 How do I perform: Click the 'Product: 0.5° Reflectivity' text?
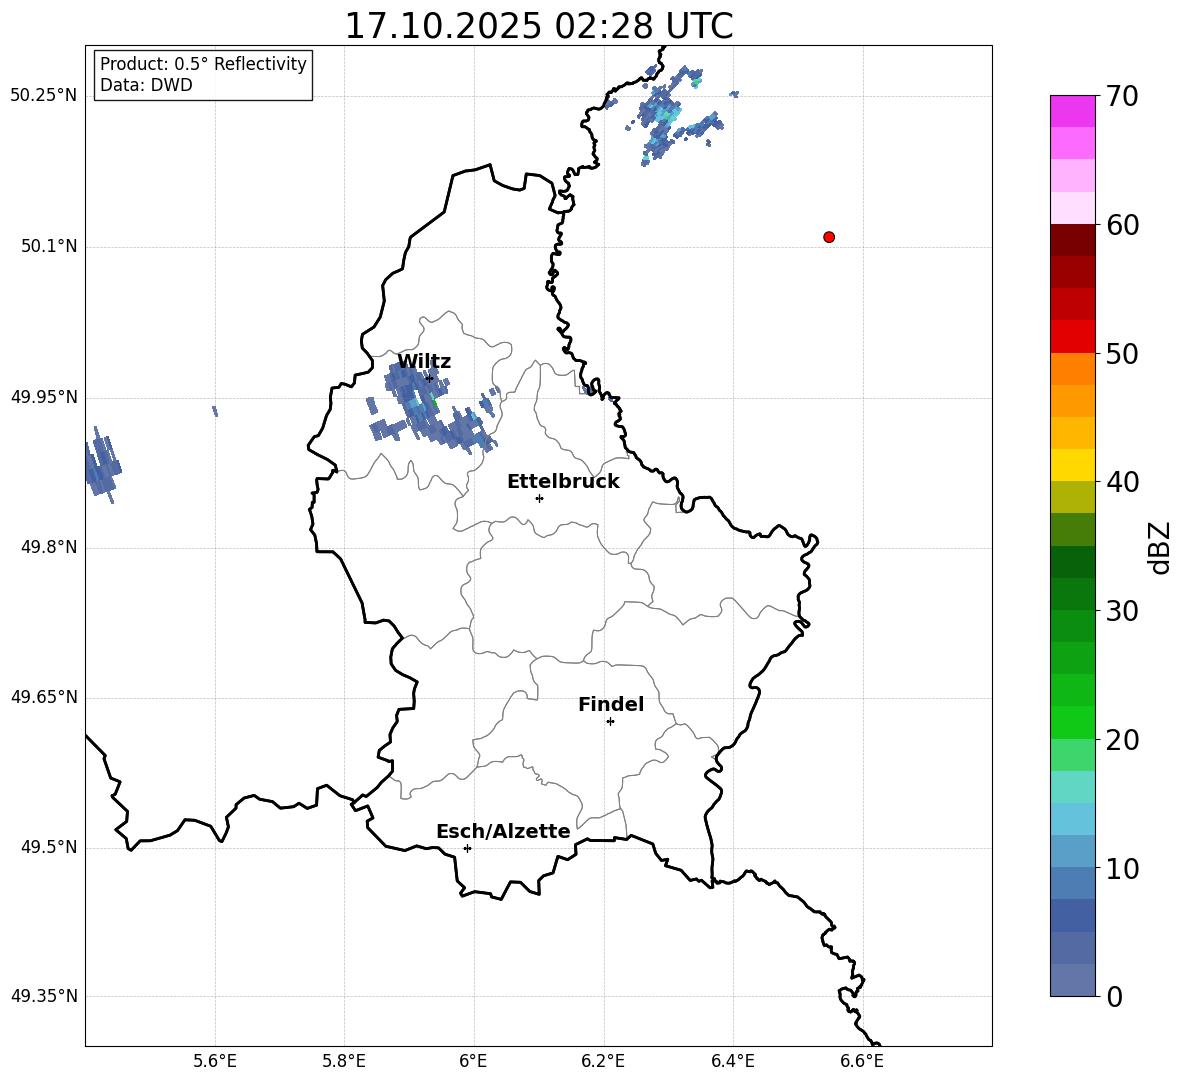[x=203, y=64]
